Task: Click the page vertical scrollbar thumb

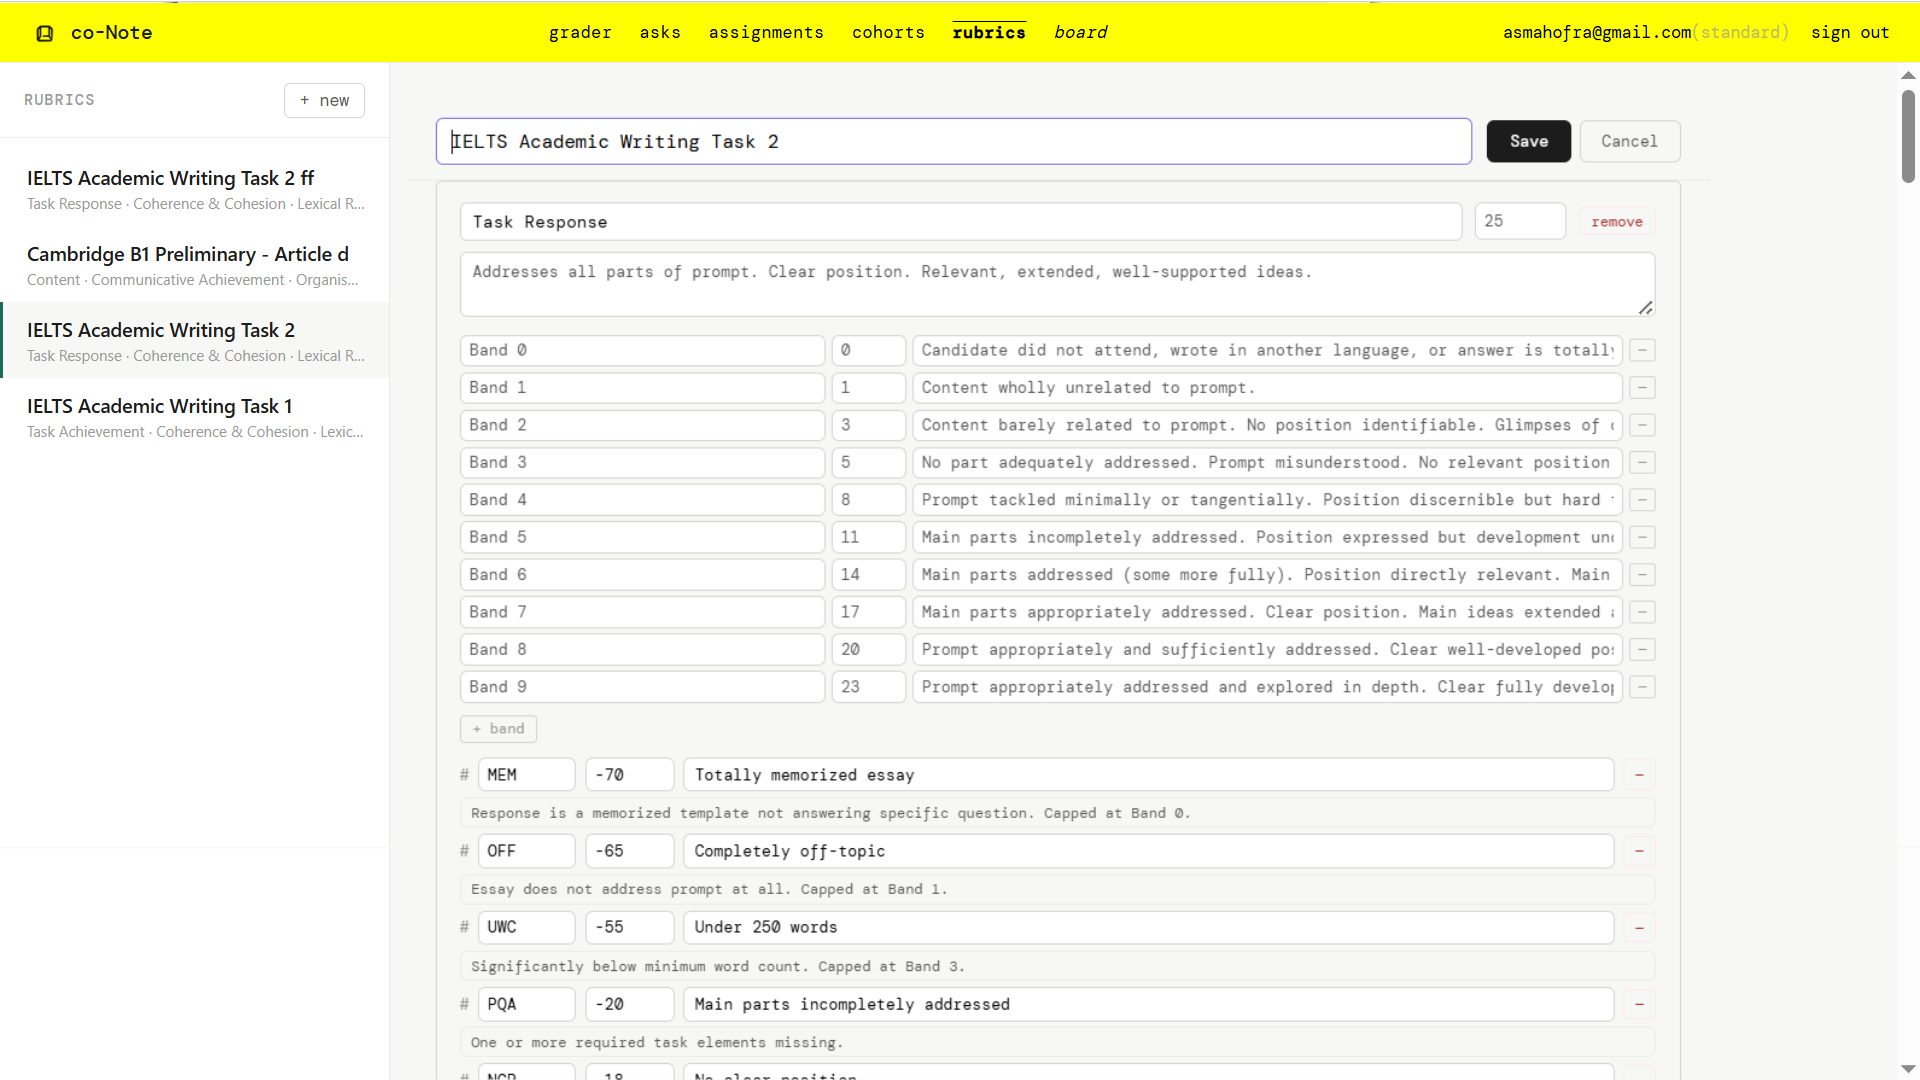Action: tap(1908, 136)
